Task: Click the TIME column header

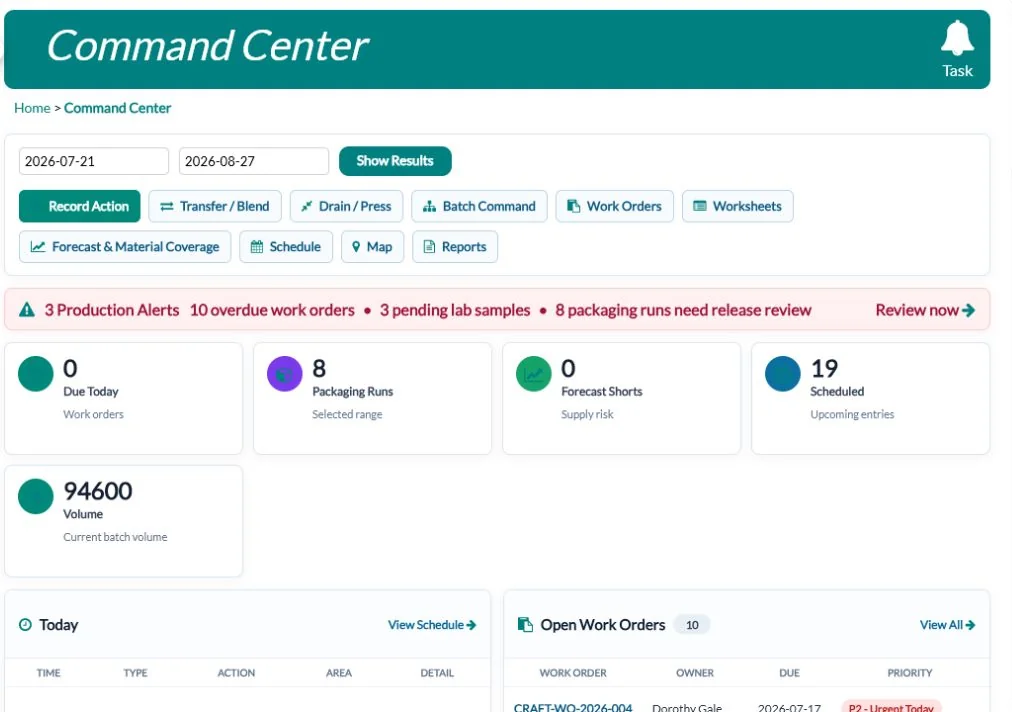Action: [x=48, y=673]
